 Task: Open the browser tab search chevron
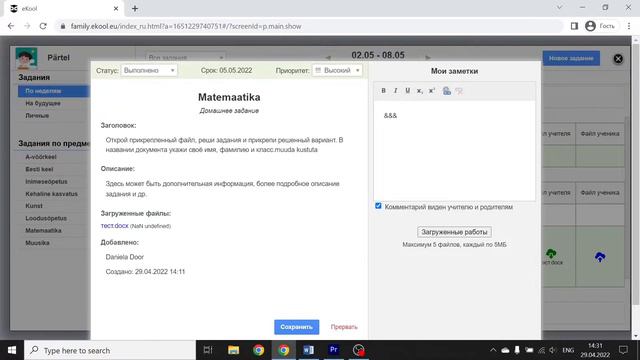560,8
